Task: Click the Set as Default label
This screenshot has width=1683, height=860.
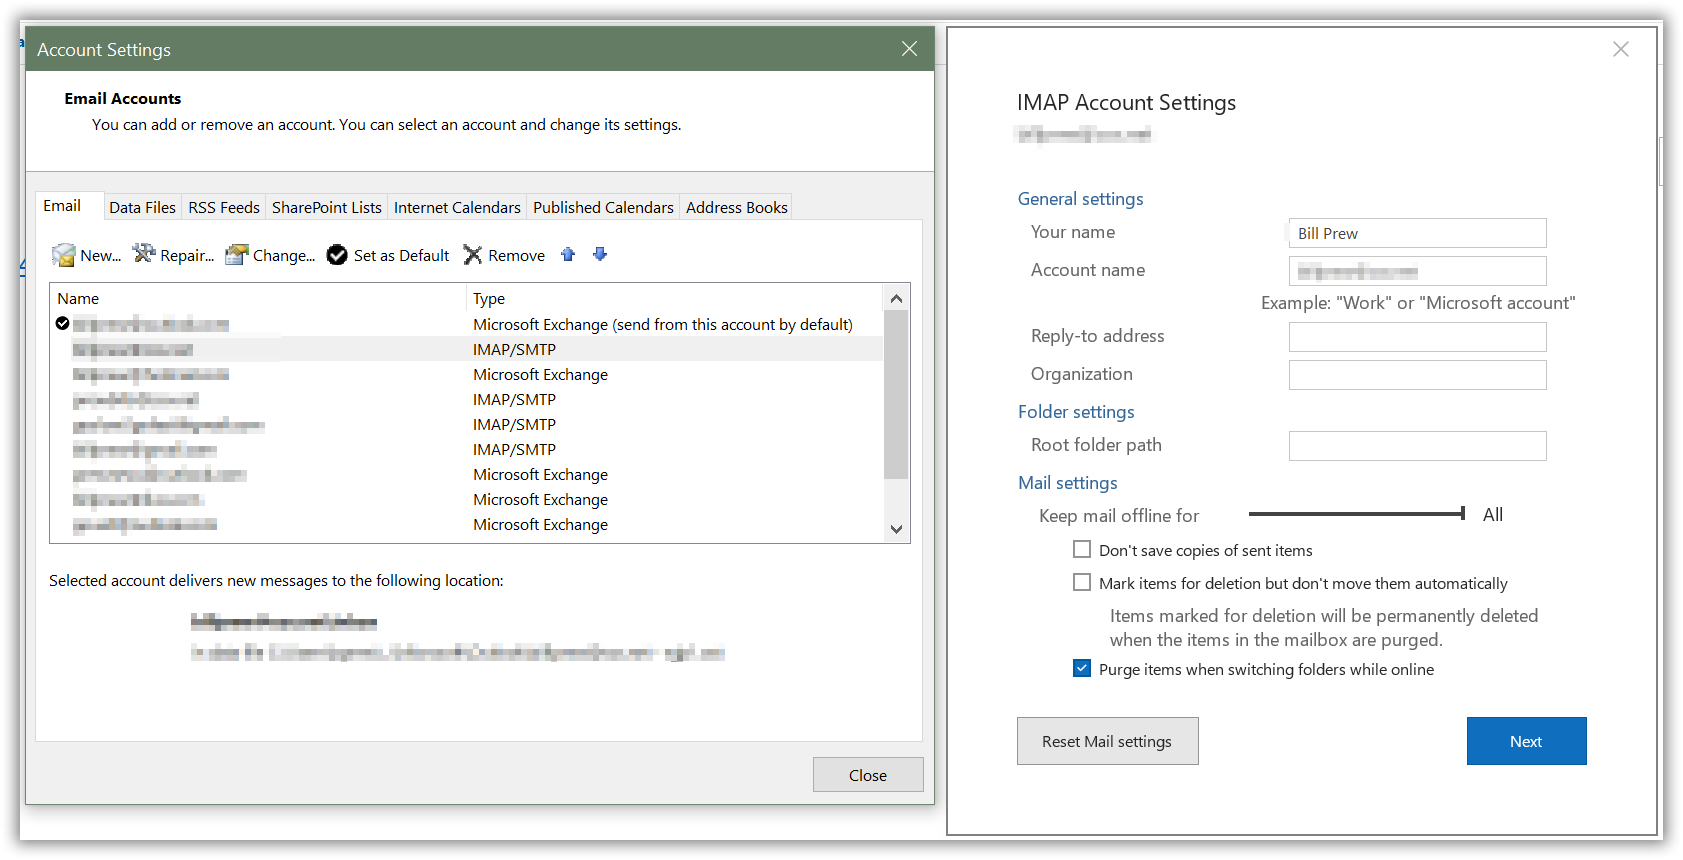Action: click(x=401, y=256)
